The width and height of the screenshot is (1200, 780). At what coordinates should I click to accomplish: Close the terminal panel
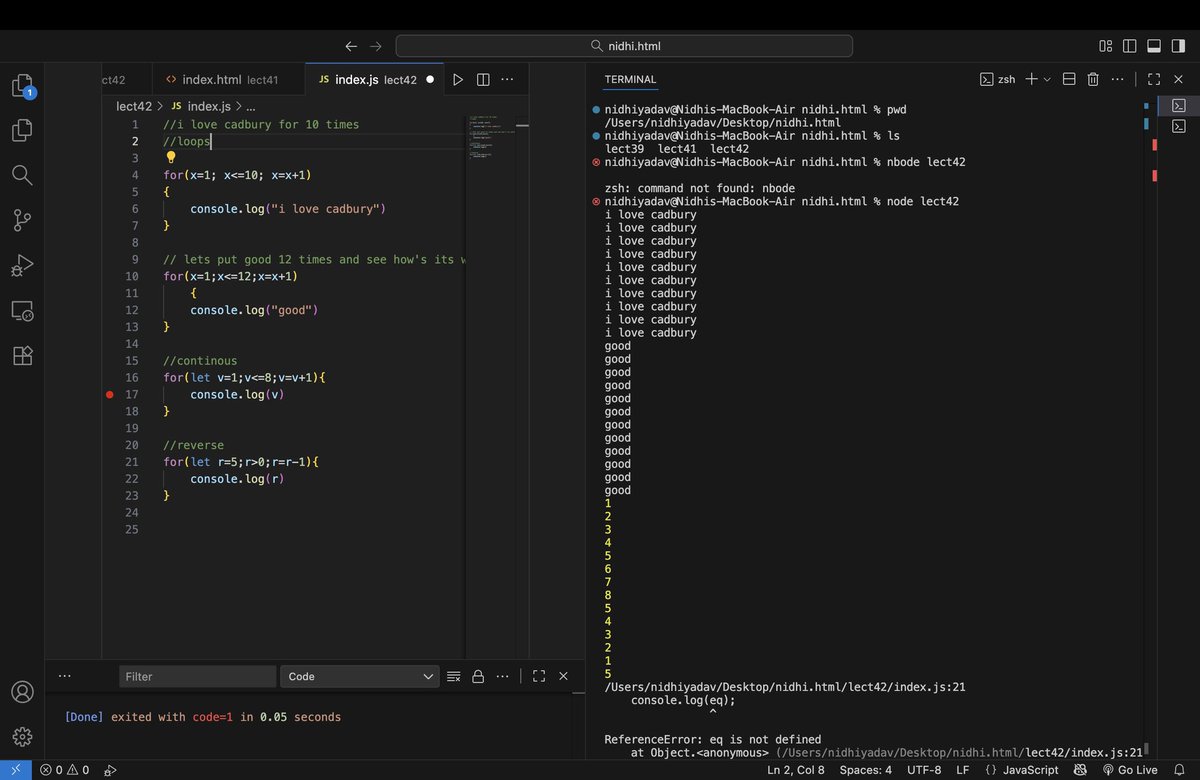(1178, 79)
